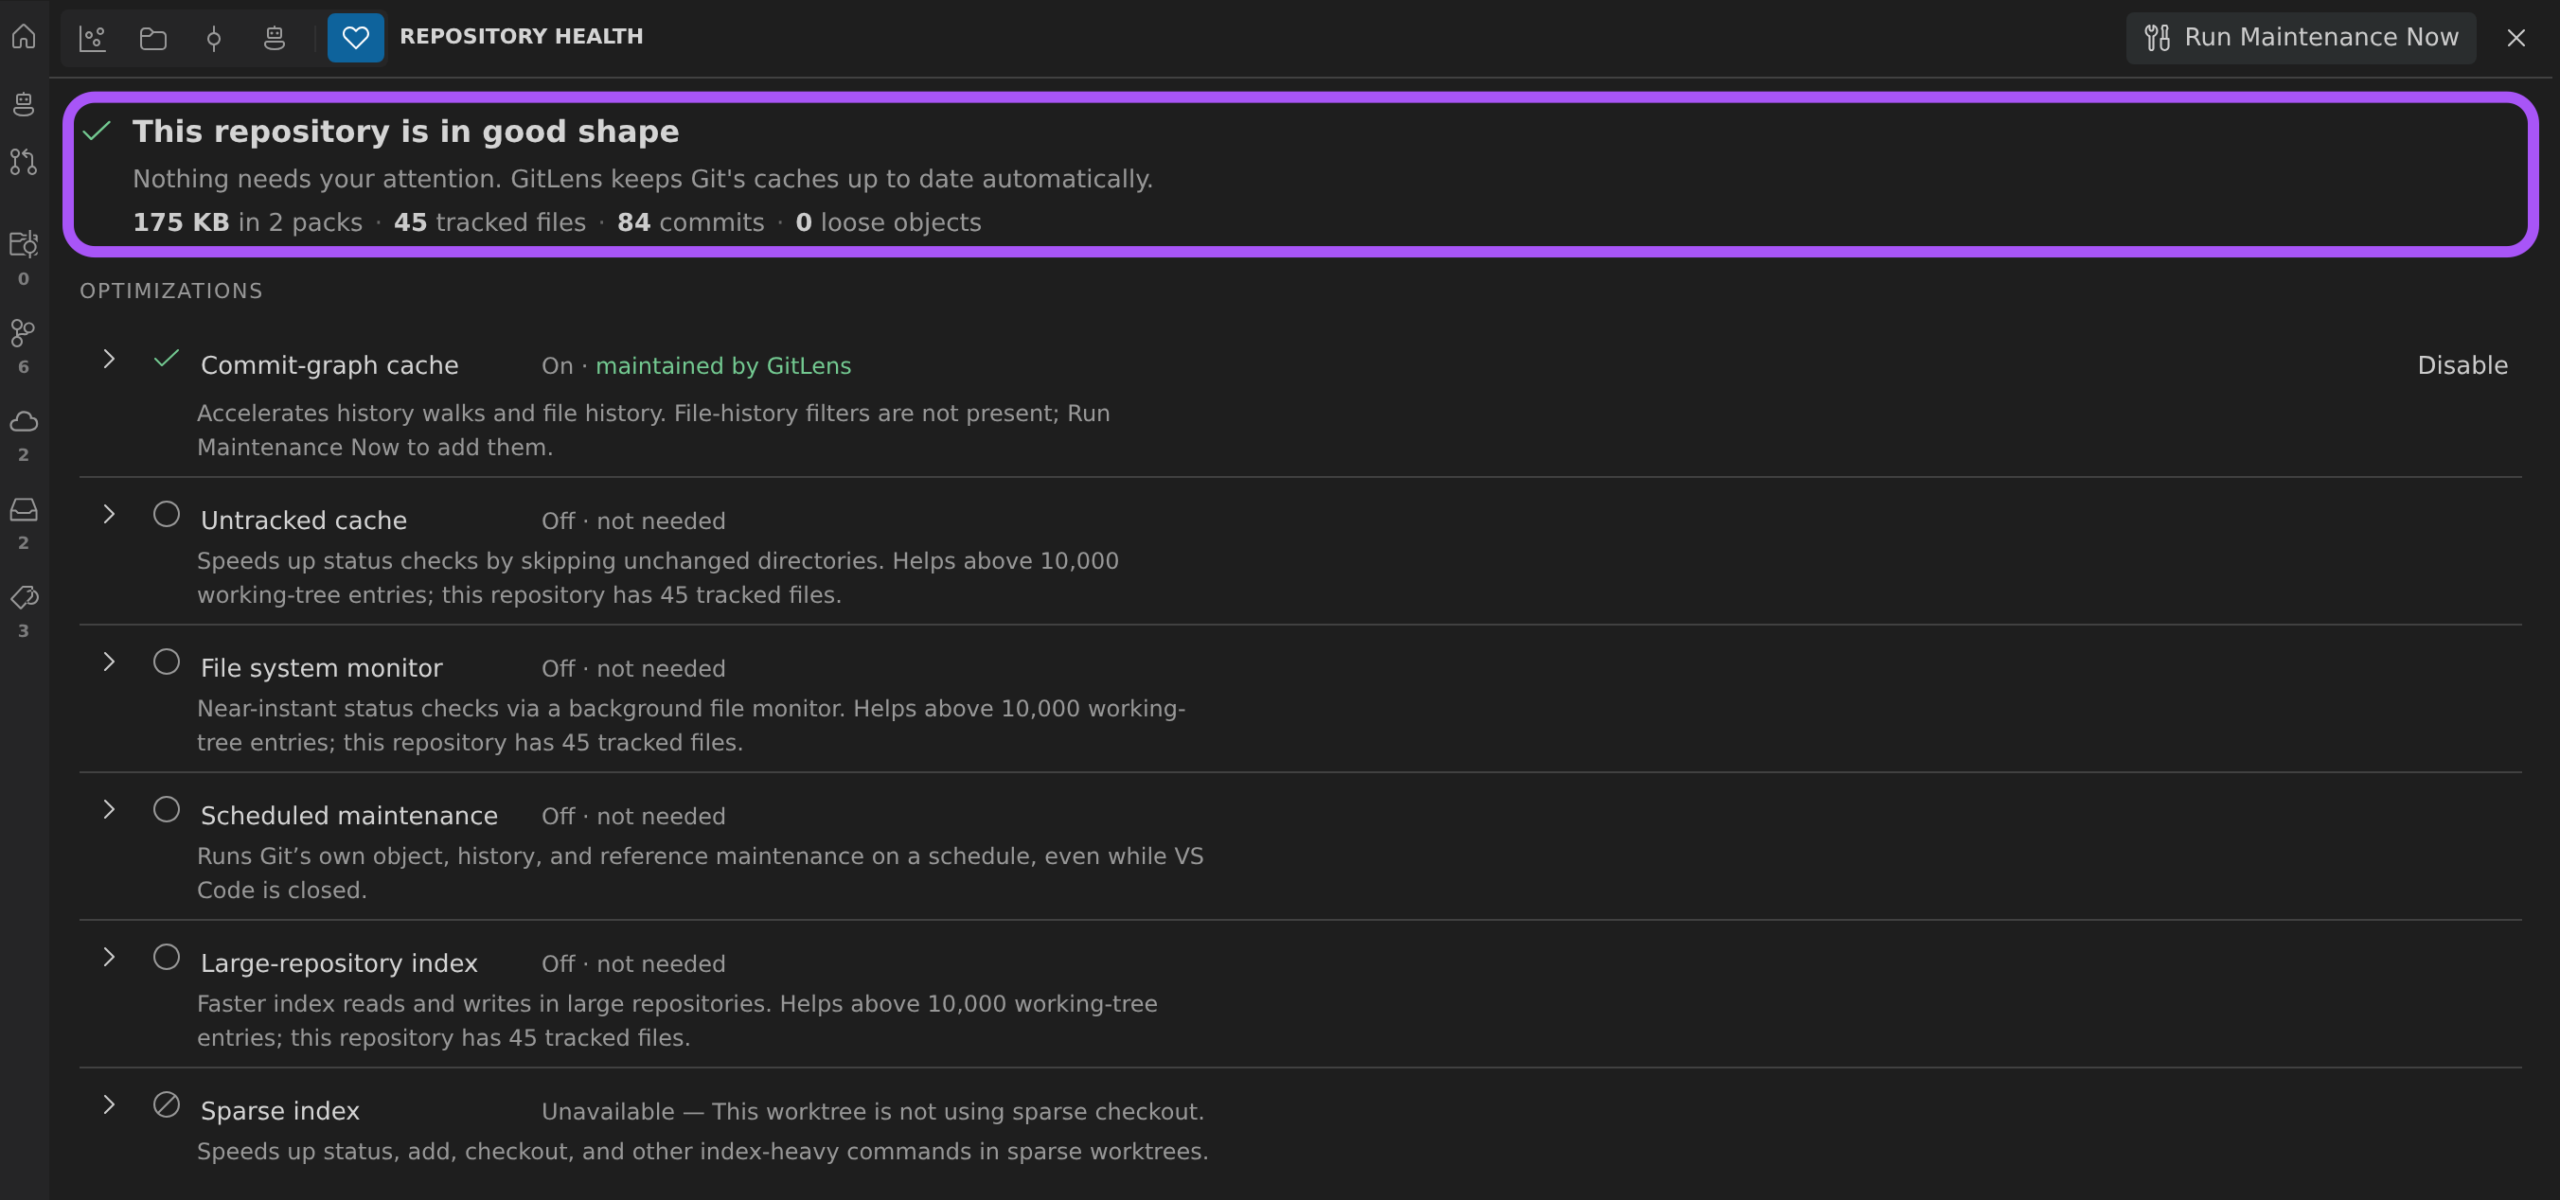2560x1200 pixels.
Task: Expand the Commit-graph cache row
Action: pyautogui.click(x=109, y=359)
